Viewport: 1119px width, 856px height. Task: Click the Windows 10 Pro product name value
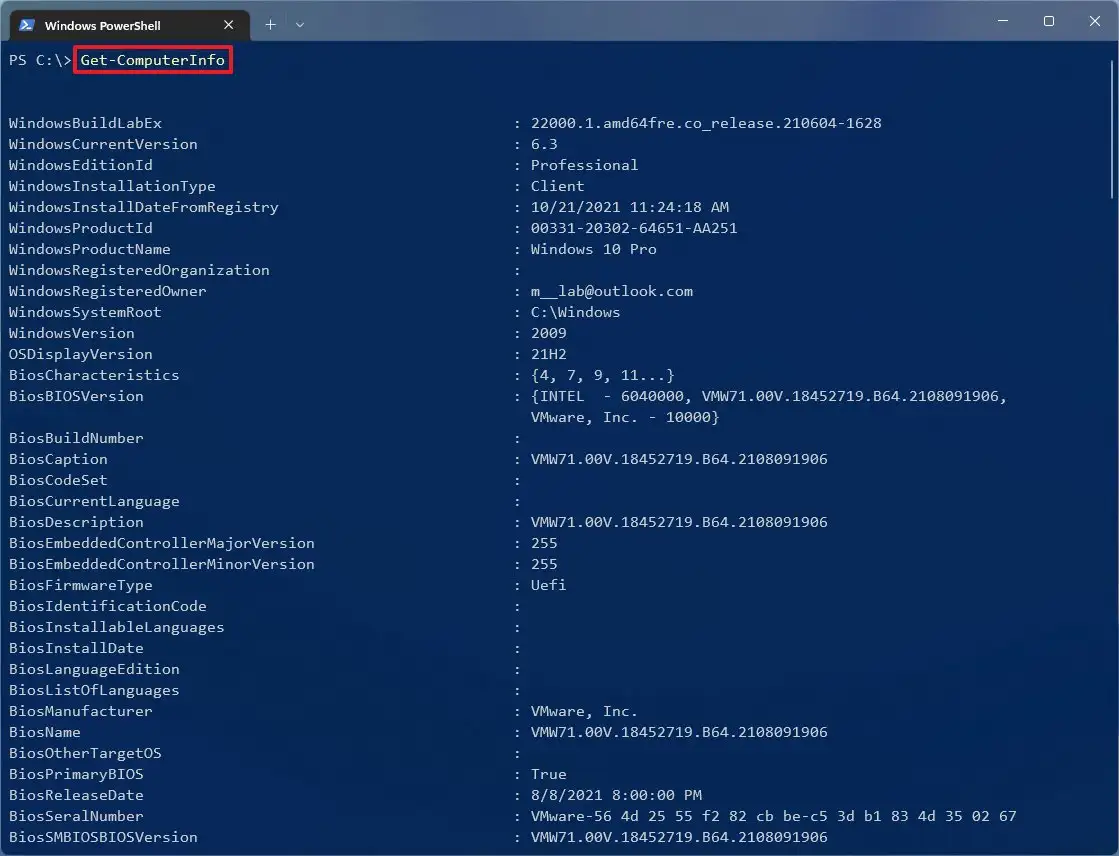(x=593, y=249)
